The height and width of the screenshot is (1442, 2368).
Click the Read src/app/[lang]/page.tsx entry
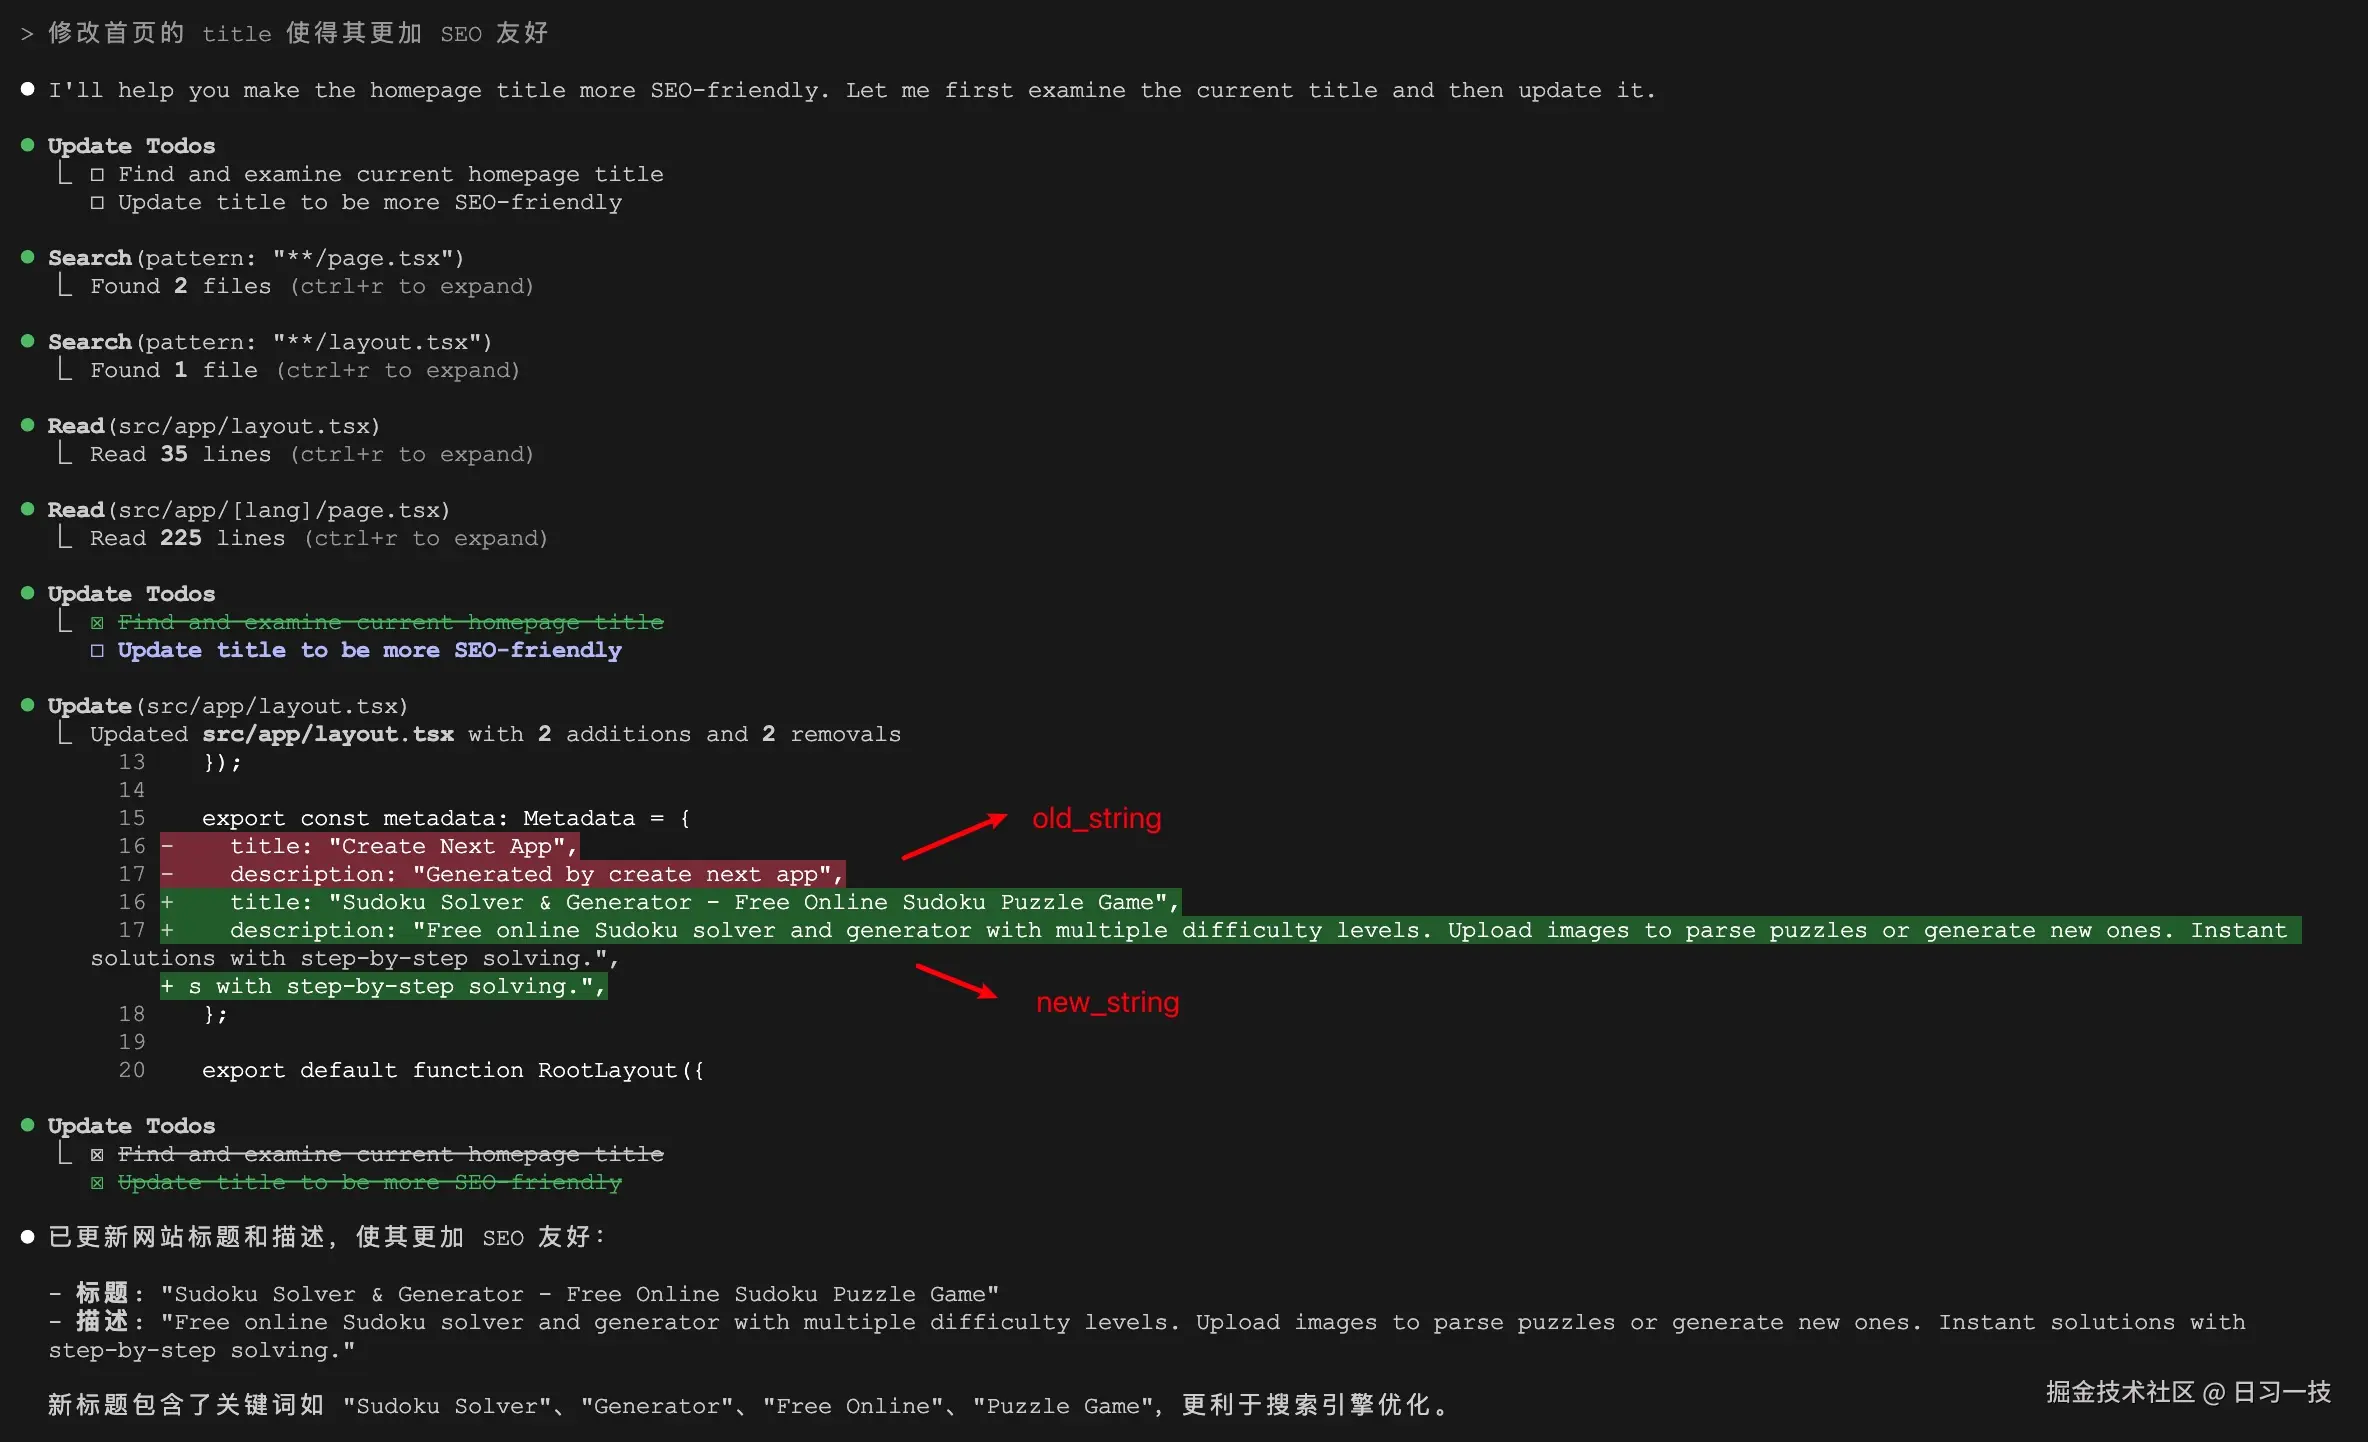point(248,510)
